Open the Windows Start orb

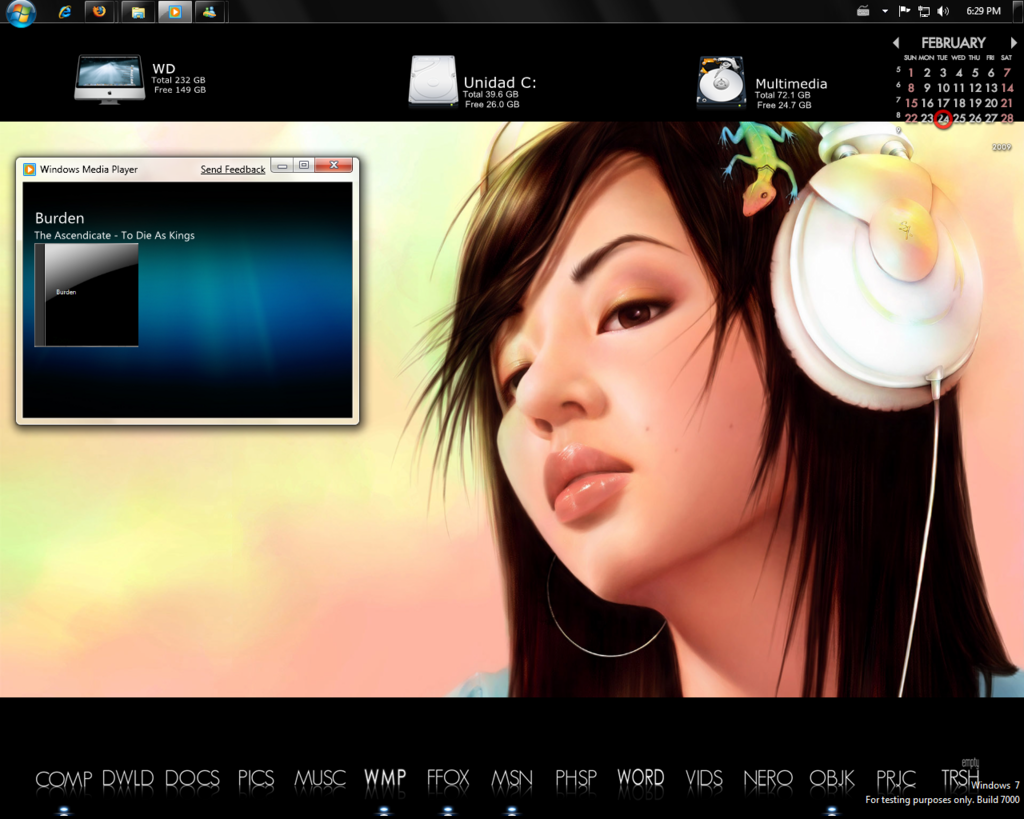click(20, 12)
